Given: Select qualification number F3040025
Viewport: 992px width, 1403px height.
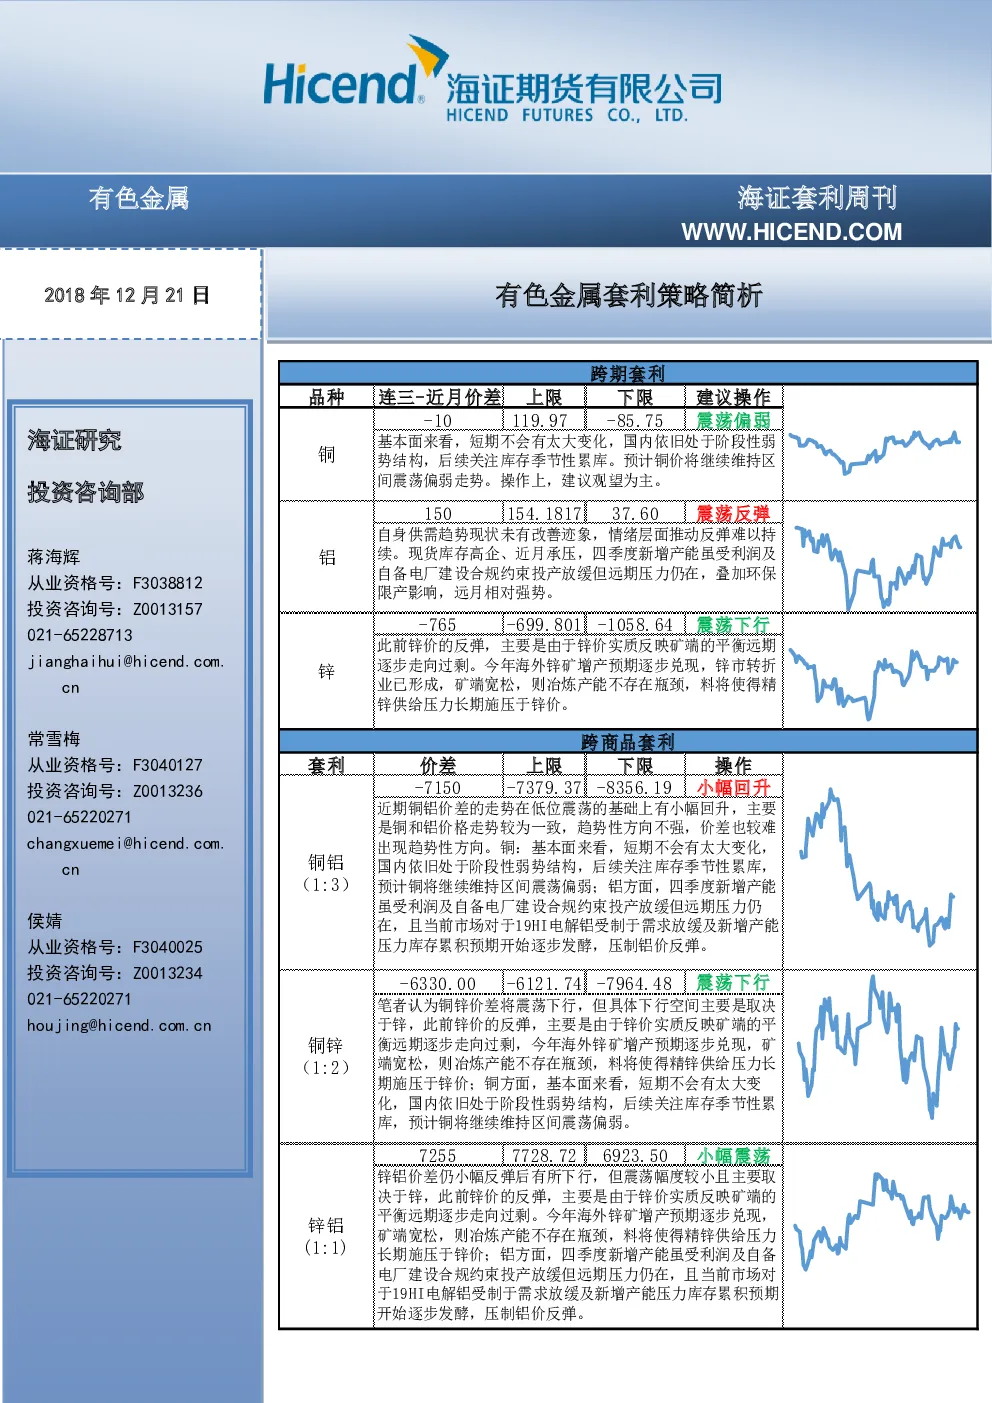Looking at the screenshot, I should tap(167, 947).
